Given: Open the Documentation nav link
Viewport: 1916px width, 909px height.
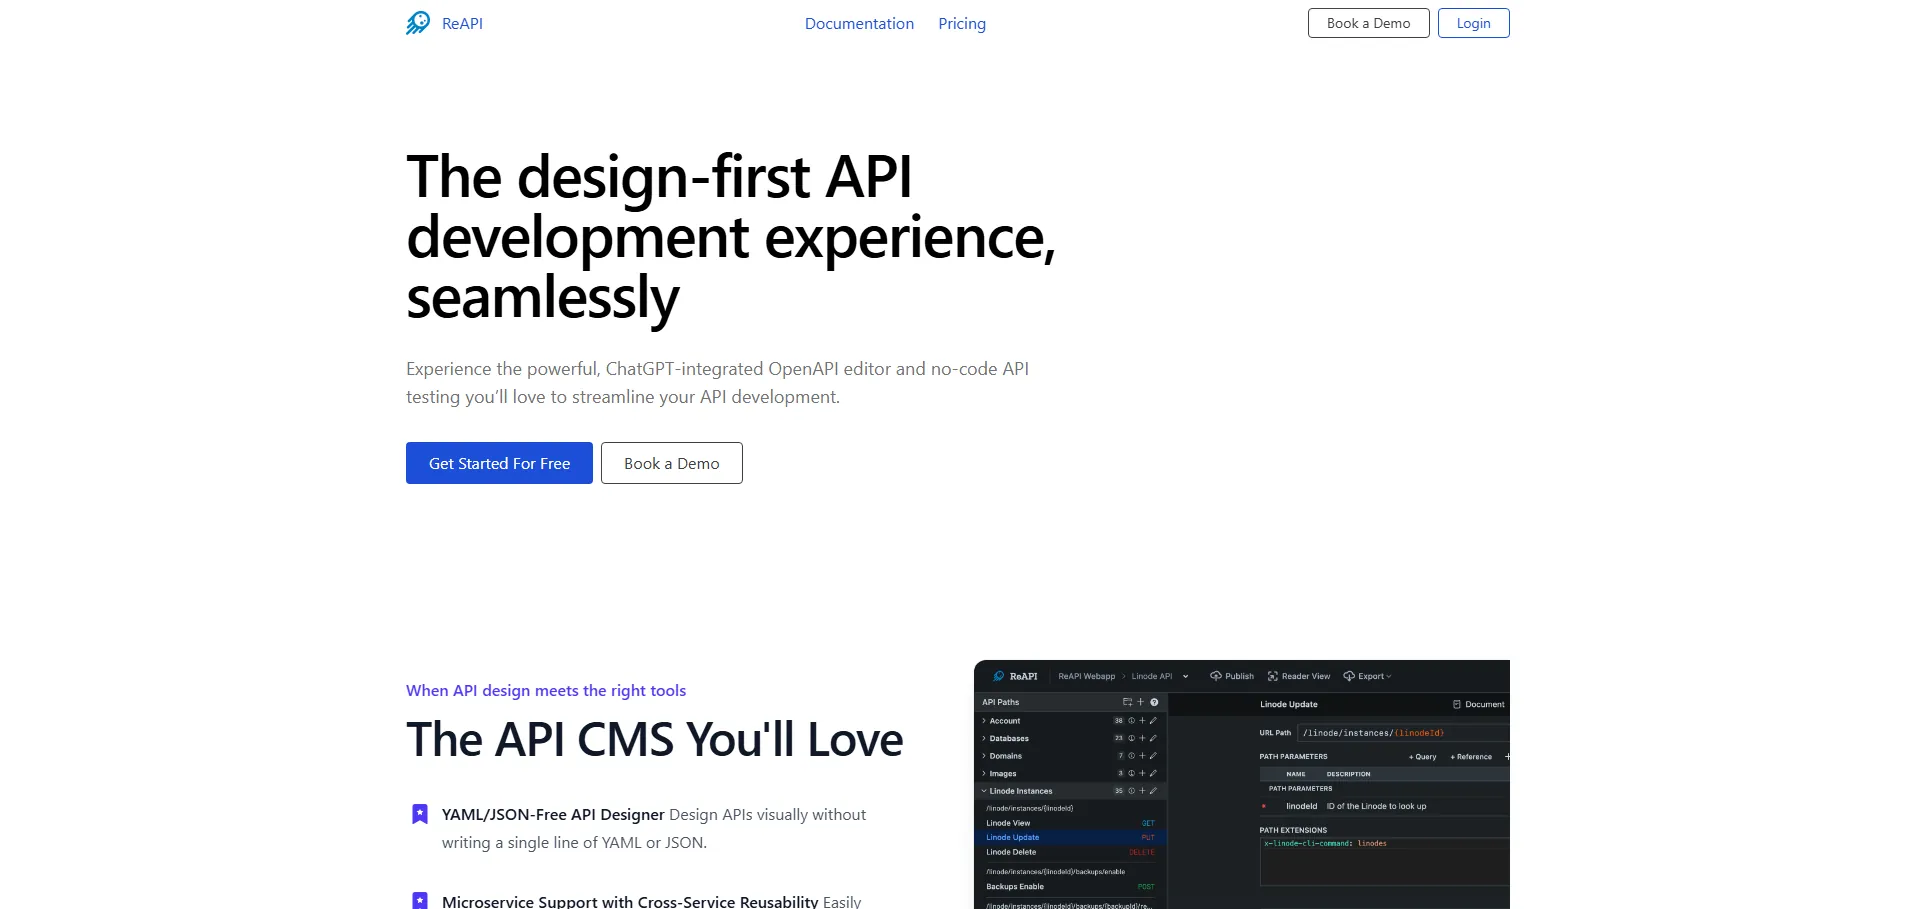Looking at the screenshot, I should point(859,24).
